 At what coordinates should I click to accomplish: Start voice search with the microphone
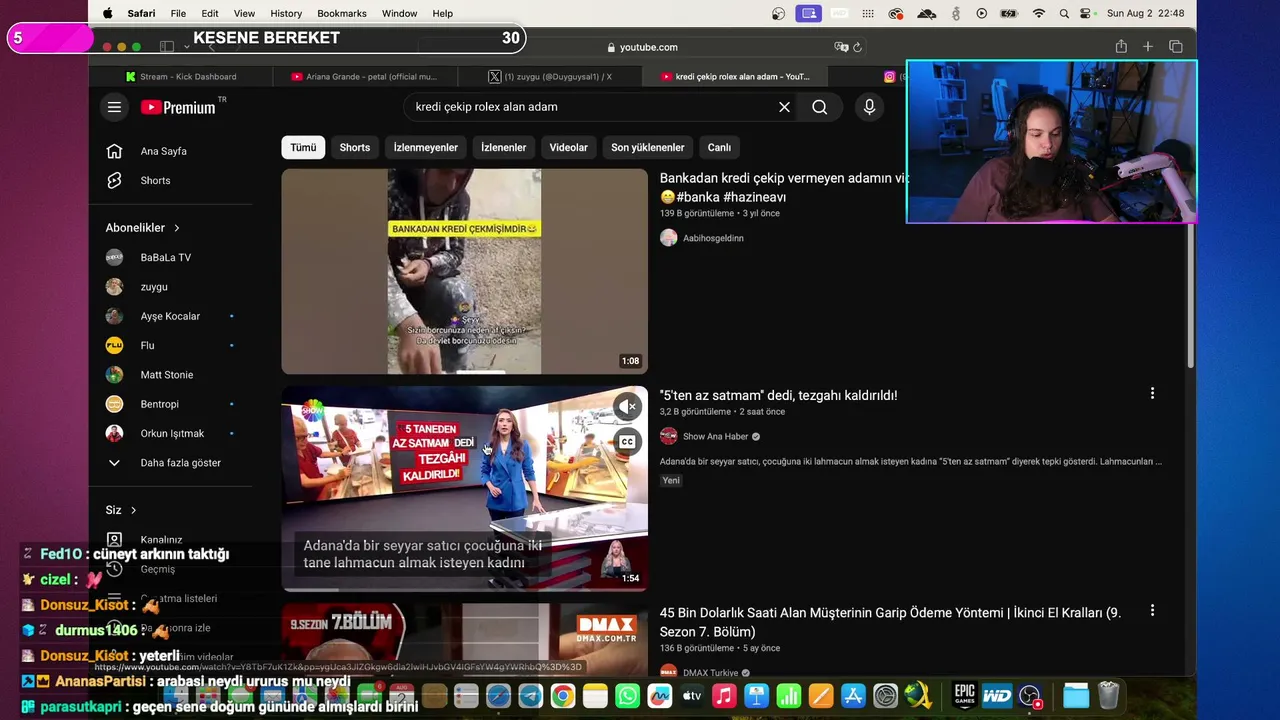(869, 107)
